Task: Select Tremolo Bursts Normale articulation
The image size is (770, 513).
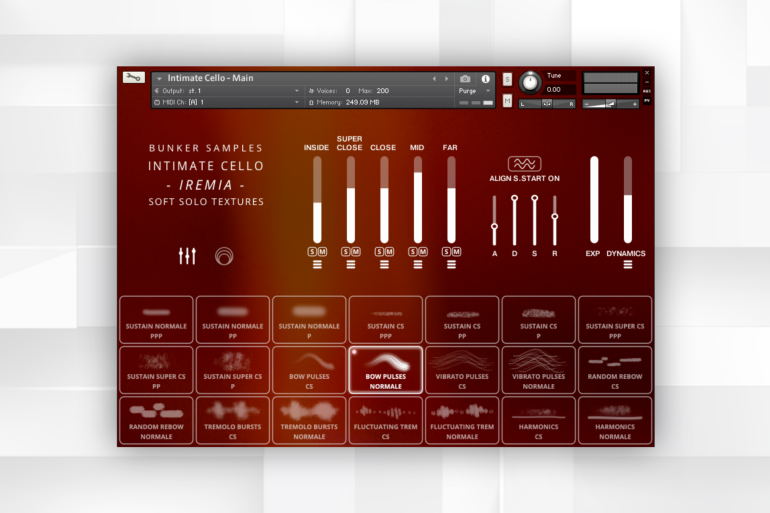Action: (309, 421)
